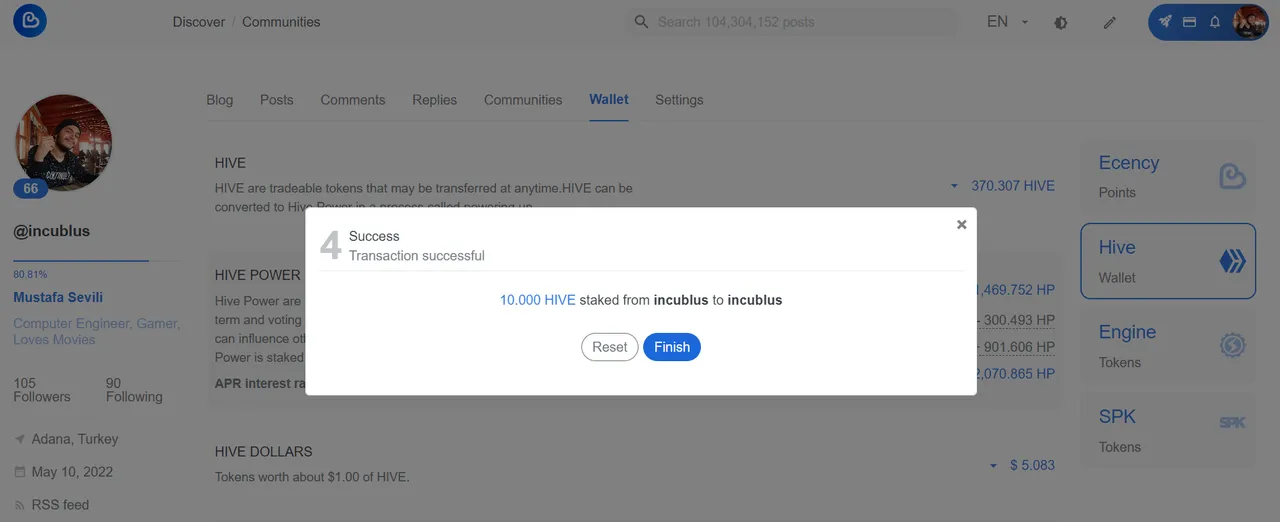The width and height of the screenshot is (1280, 522).
Task: Go to the Communities header link
Action: (281, 22)
